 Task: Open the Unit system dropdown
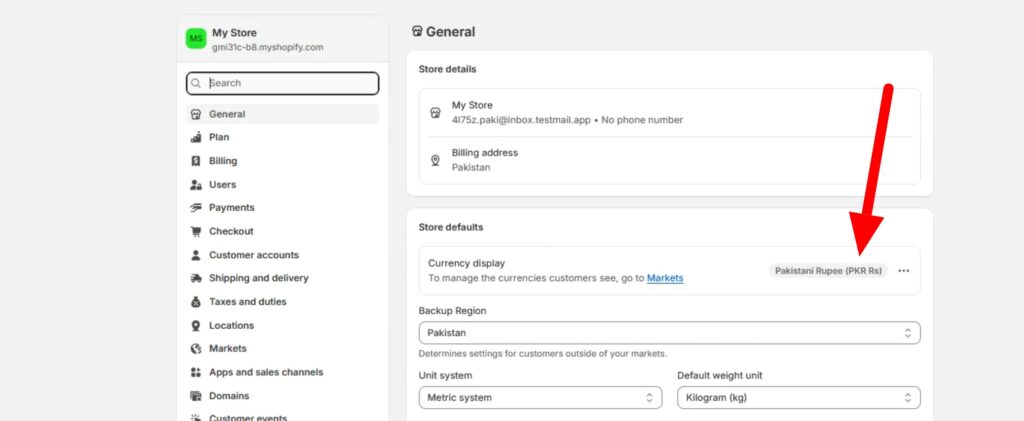coord(540,398)
